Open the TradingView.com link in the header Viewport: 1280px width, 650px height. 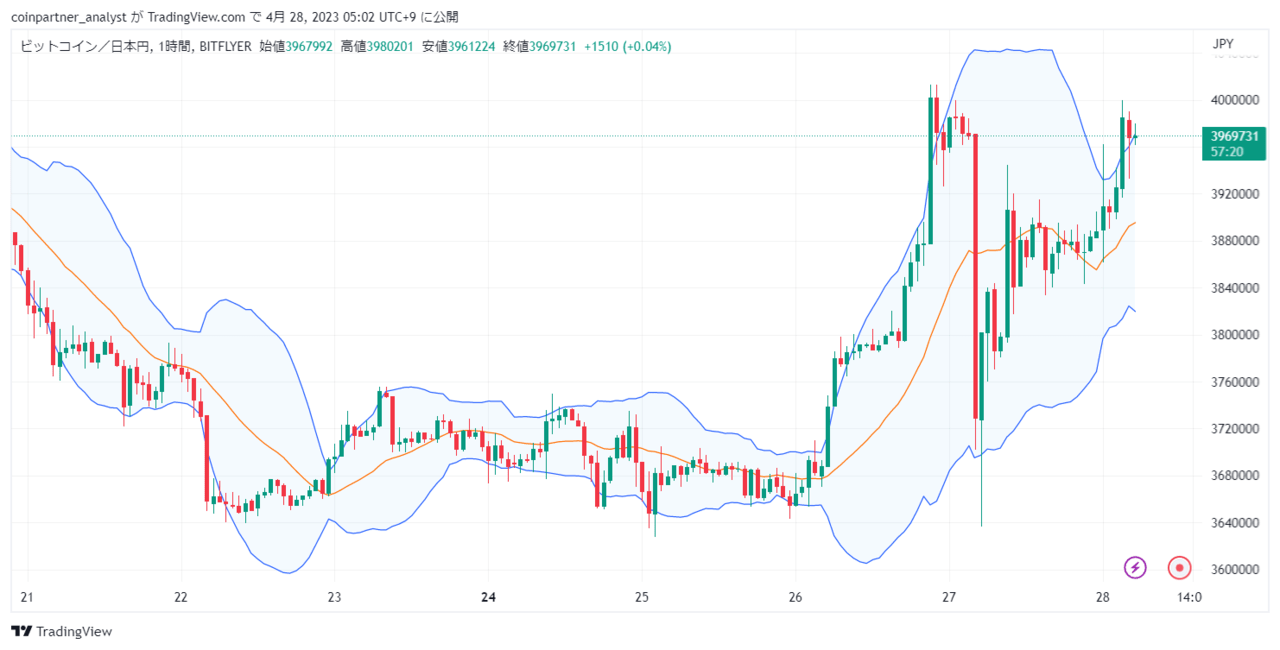pyautogui.click(x=197, y=17)
